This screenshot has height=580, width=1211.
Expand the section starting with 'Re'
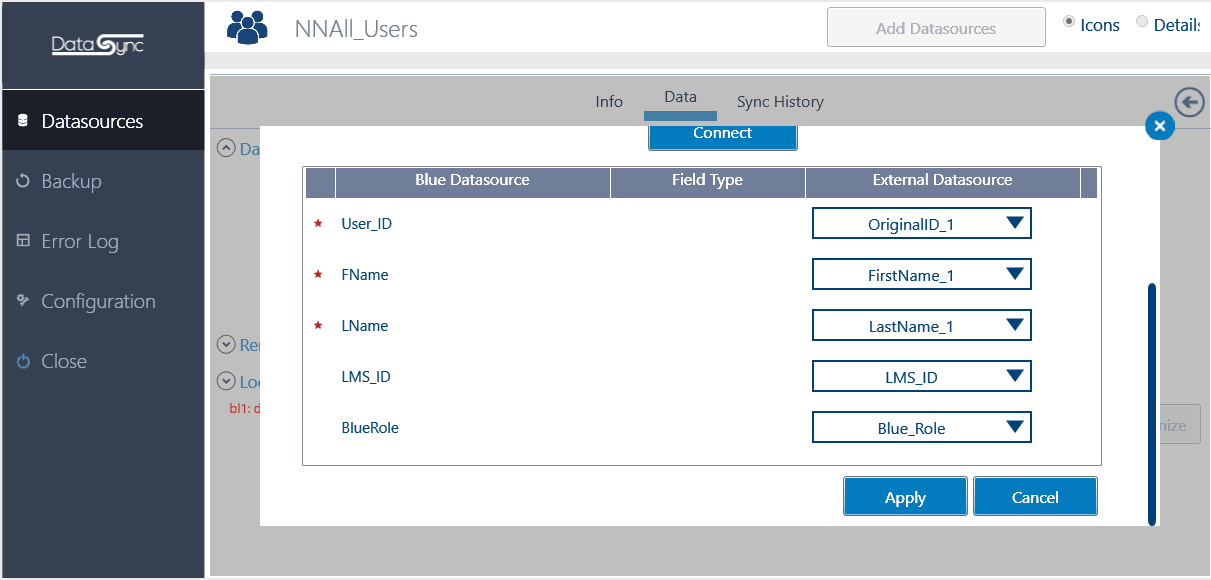point(225,345)
